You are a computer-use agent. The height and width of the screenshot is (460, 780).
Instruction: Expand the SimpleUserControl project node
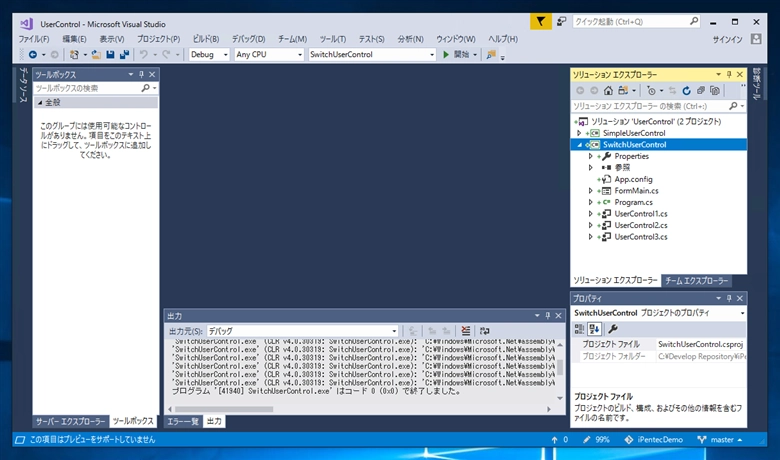(579, 133)
